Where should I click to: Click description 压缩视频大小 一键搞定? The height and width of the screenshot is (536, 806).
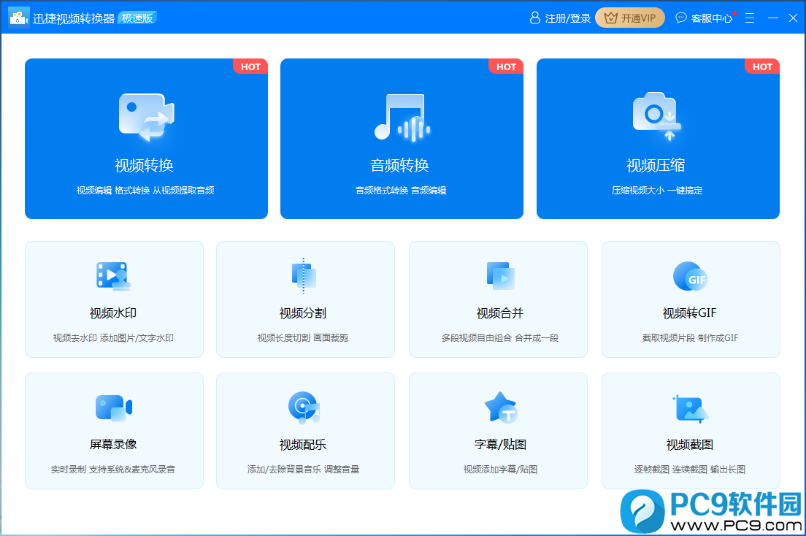tap(657, 190)
